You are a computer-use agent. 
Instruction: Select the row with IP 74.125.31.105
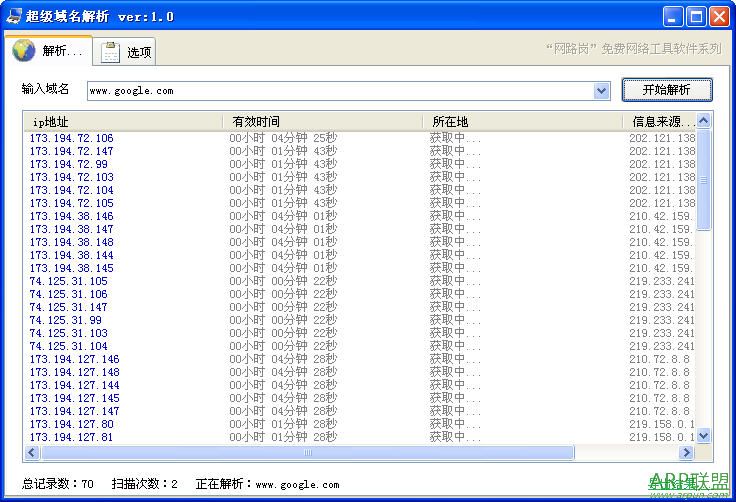68,281
